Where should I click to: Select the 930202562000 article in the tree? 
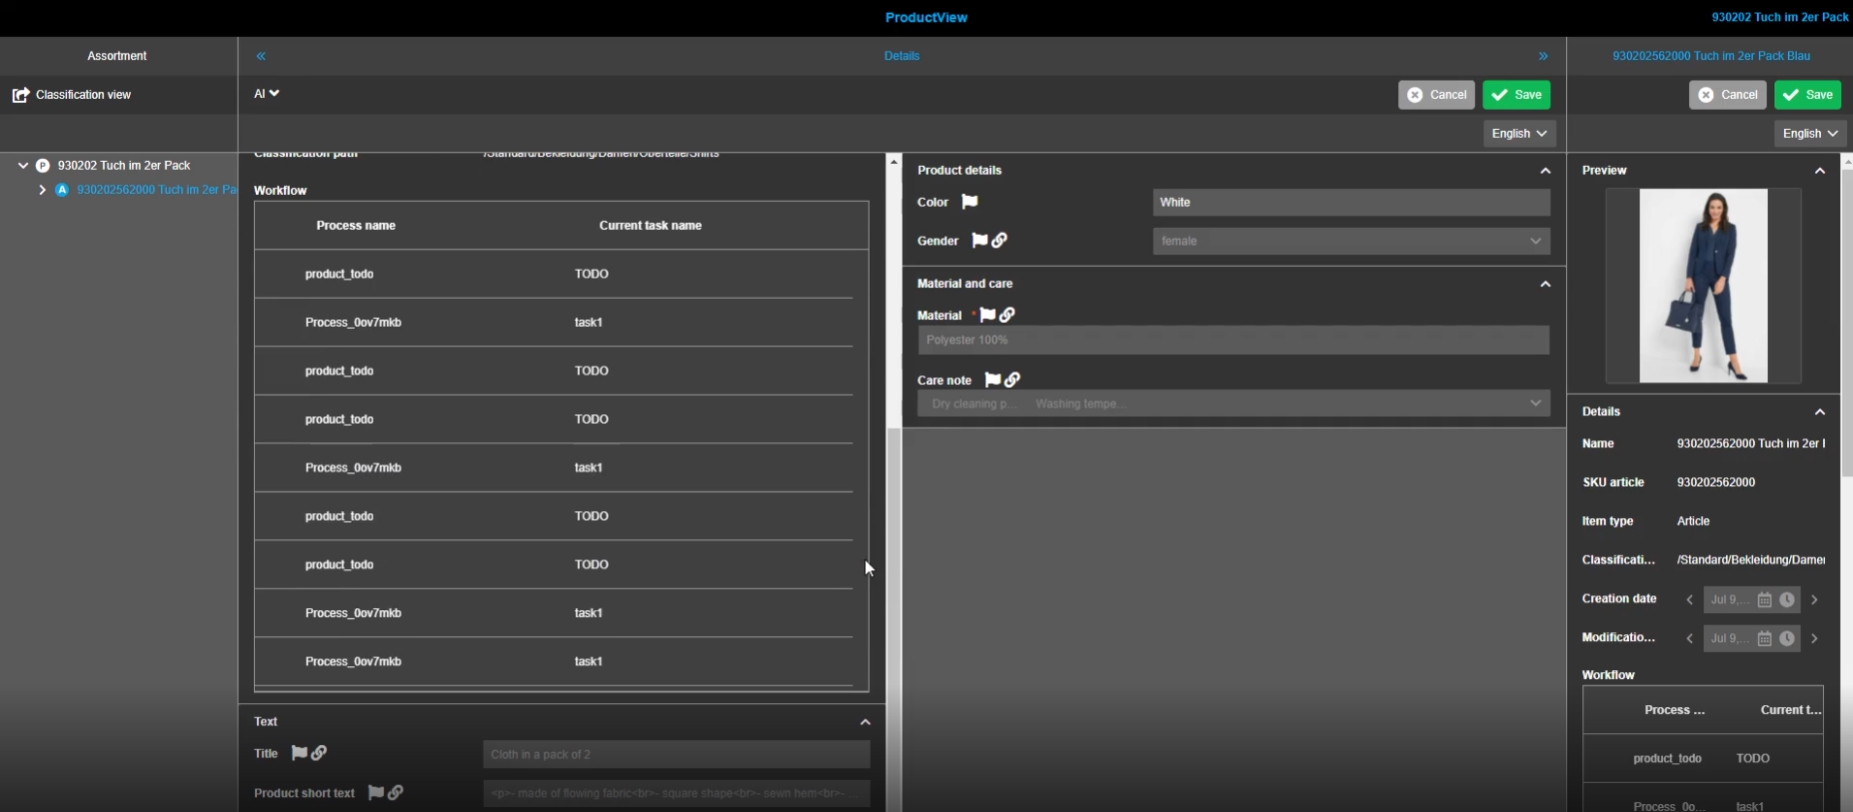pyautogui.click(x=155, y=190)
